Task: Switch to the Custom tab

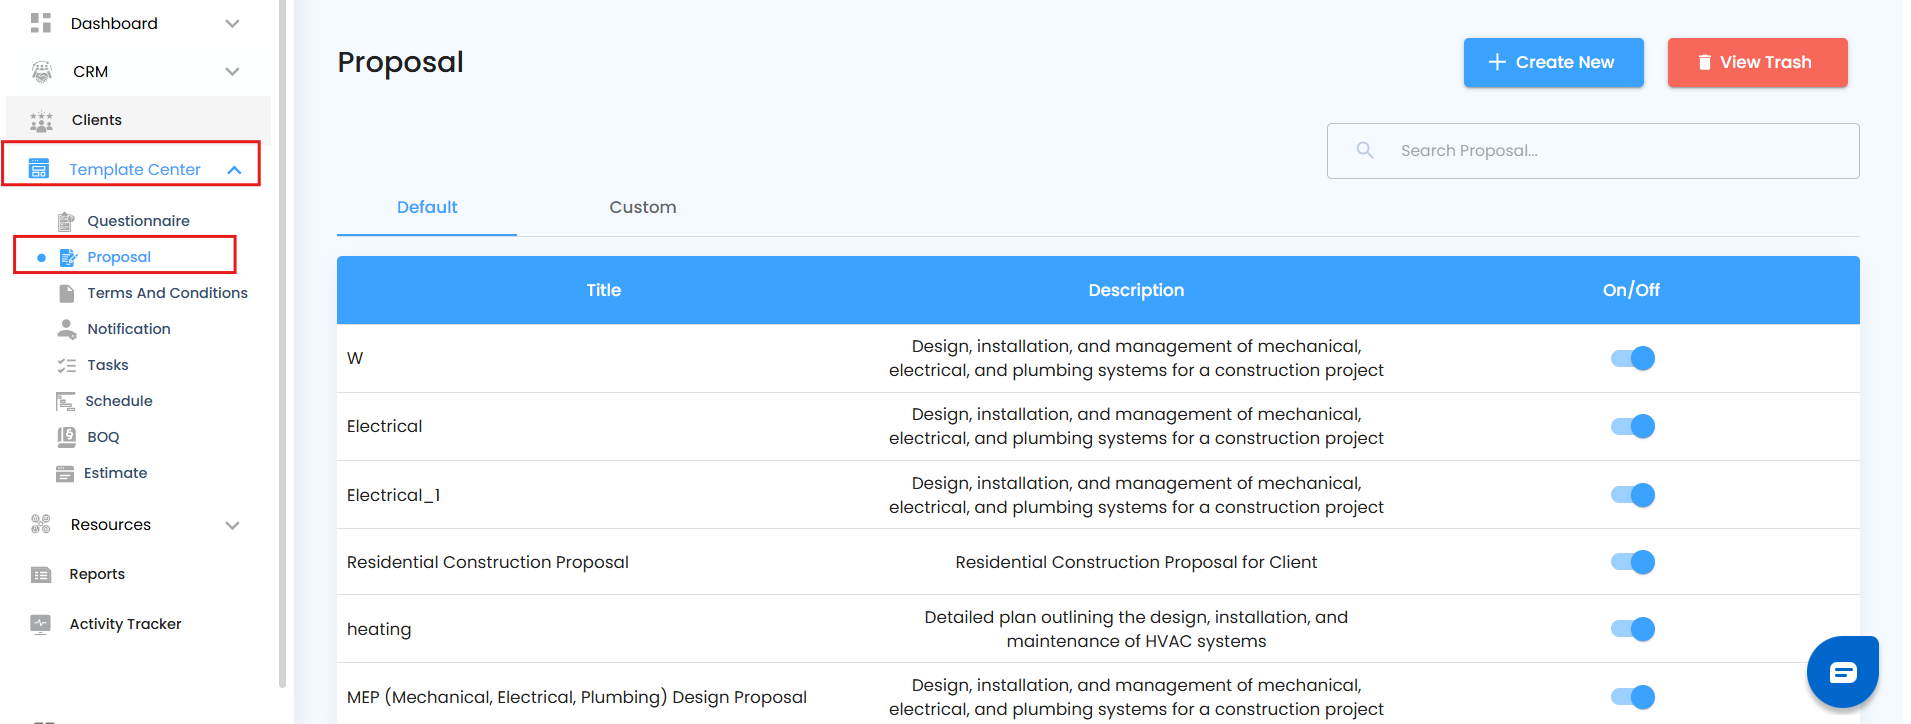Action: 642,207
